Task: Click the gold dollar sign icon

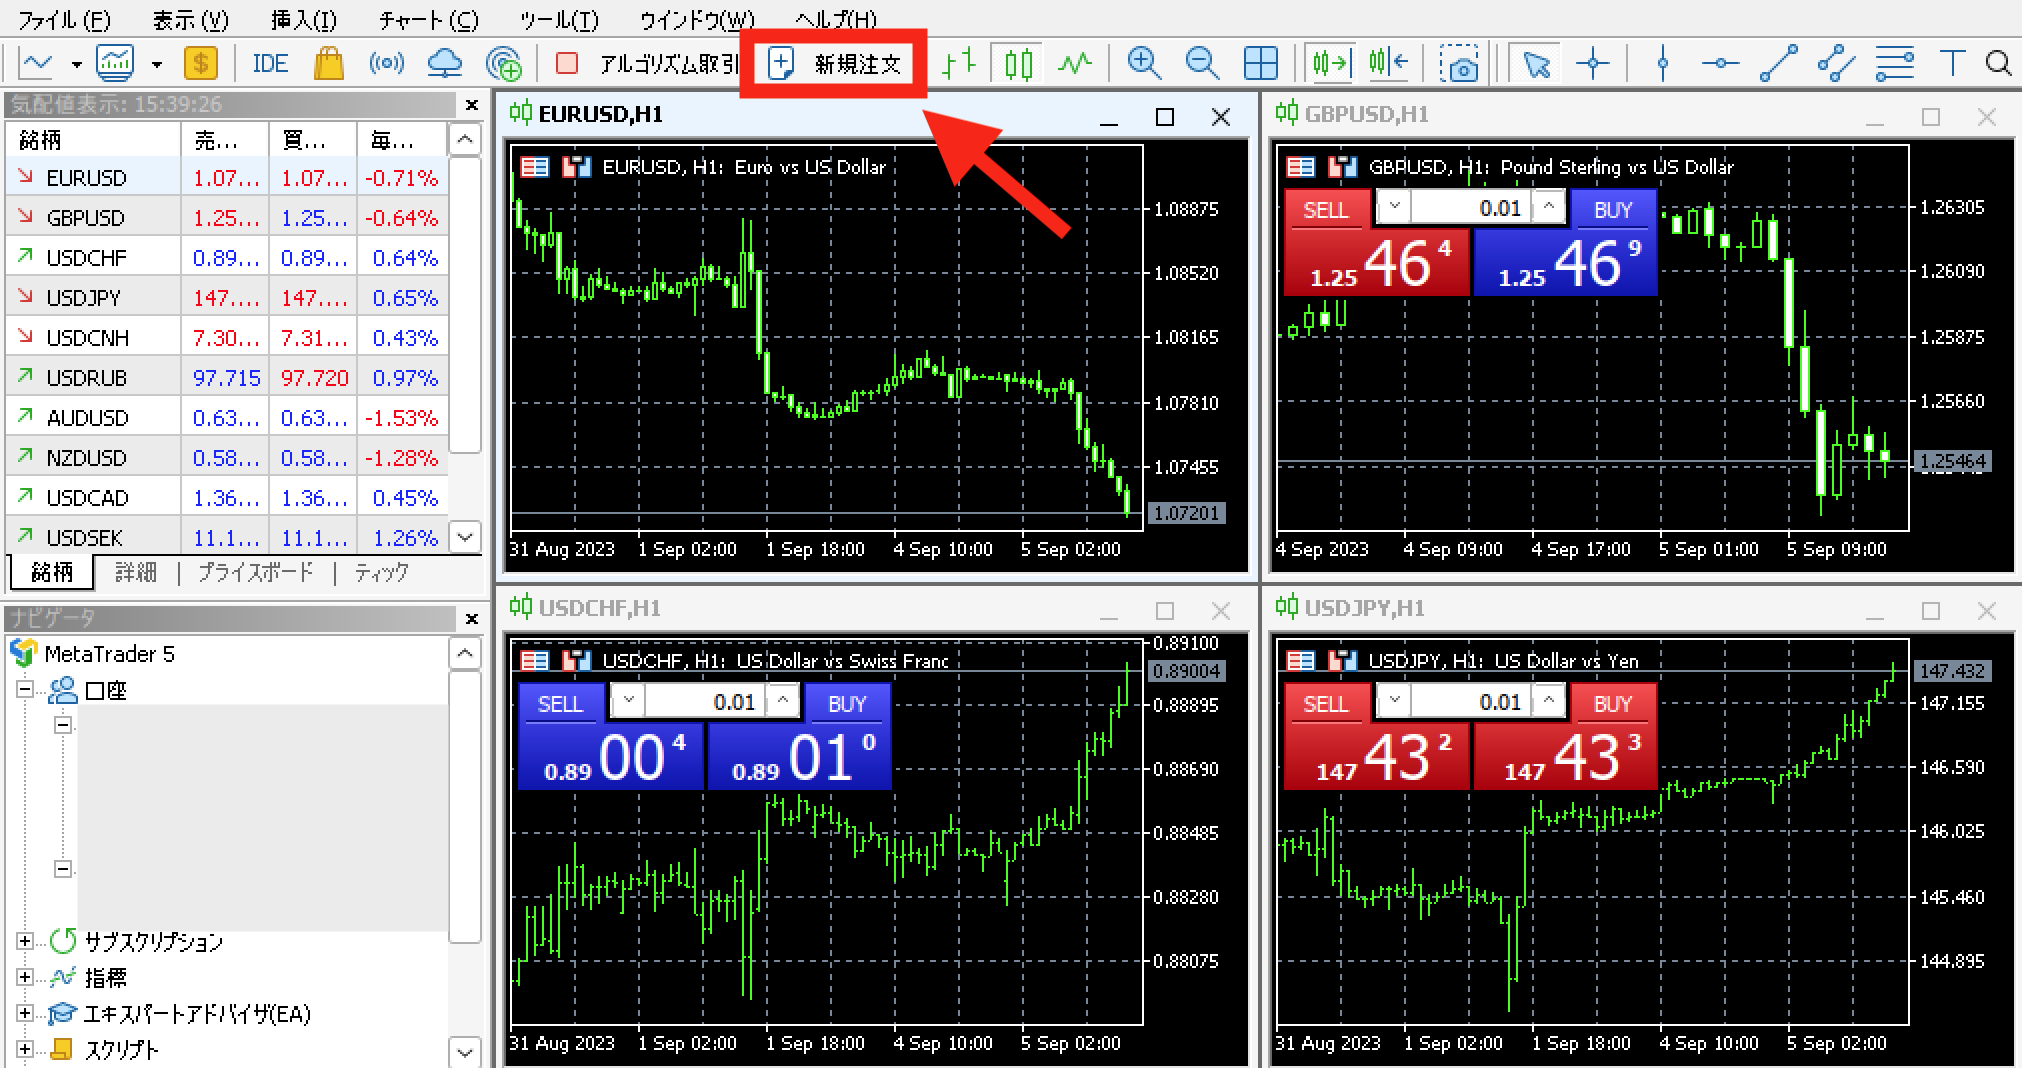Action: tap(200, 64)
